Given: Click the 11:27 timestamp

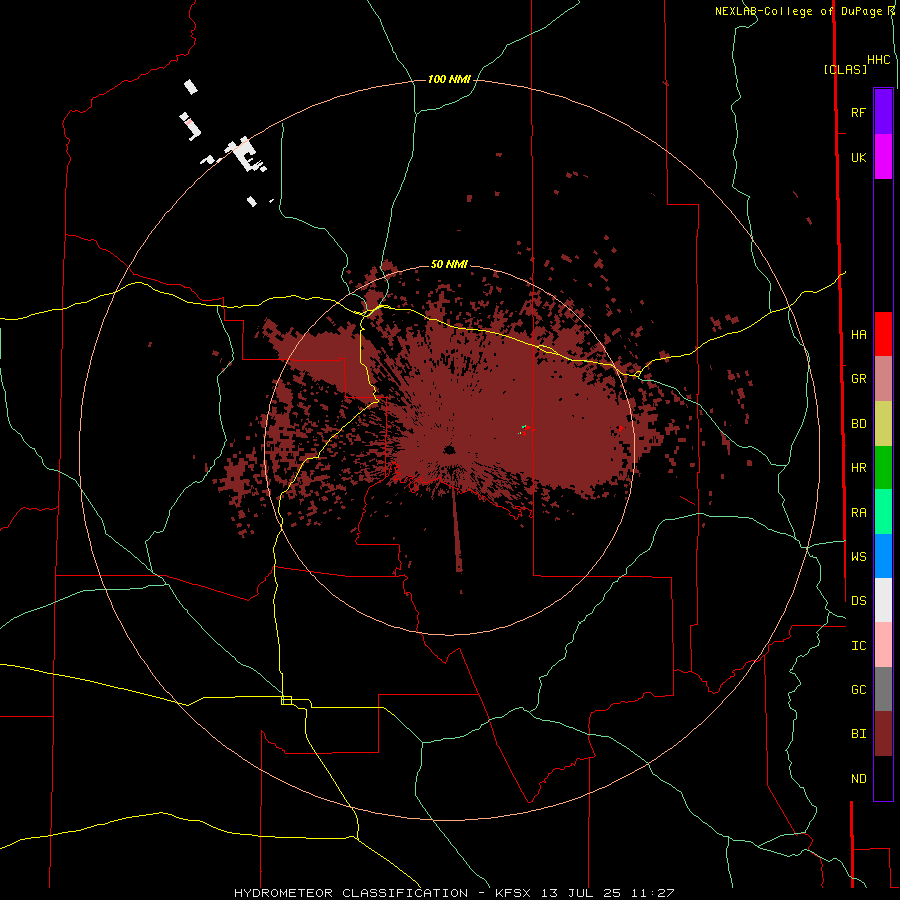Looking at the screenshot, I should 652,893.
